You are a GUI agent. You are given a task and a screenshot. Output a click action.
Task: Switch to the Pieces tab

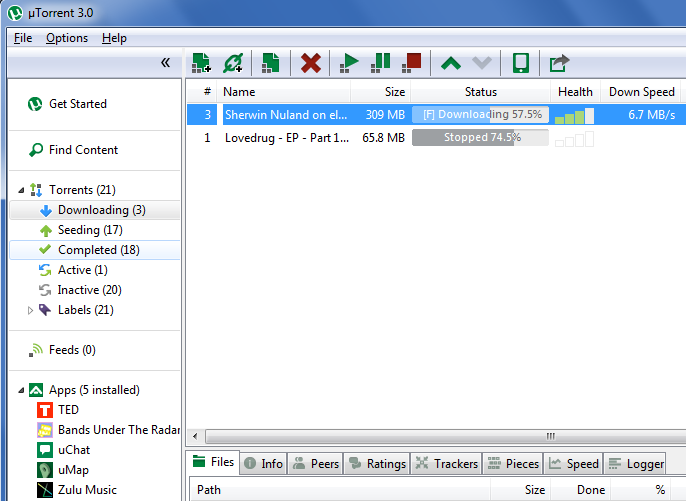(x=513, y=463)
